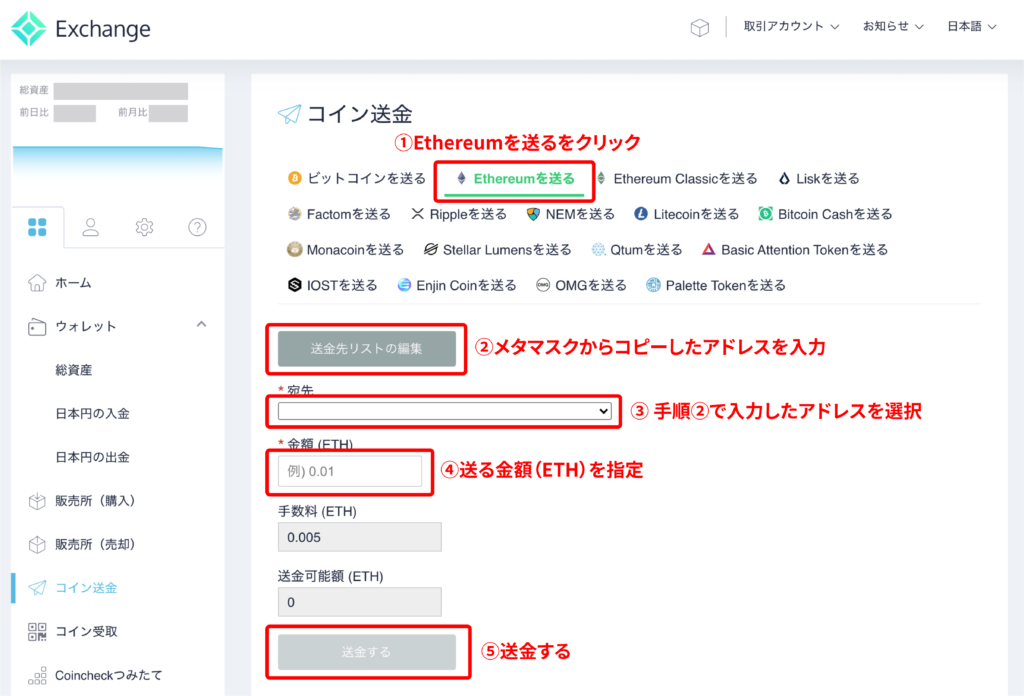Click the 販売所（購入） box icon
This screenshot has height=696, width=1024.
tap(37, 501)
